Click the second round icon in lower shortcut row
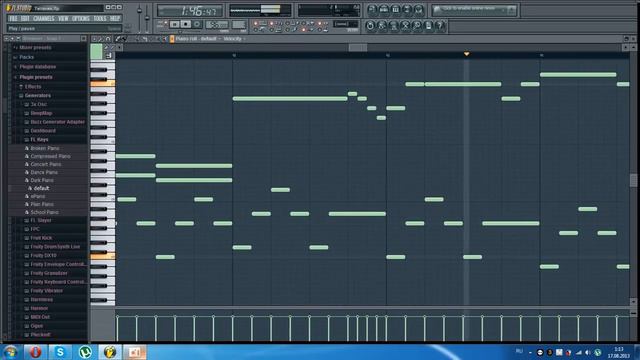The width and height of the screenshot is (640, 360). pos(382,26)
